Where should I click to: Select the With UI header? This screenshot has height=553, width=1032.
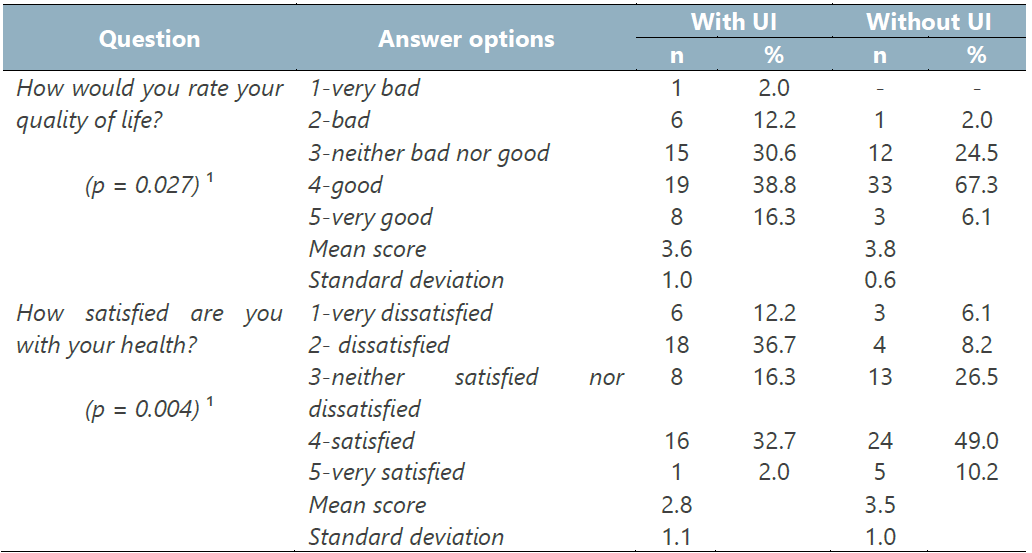point(736,22)
